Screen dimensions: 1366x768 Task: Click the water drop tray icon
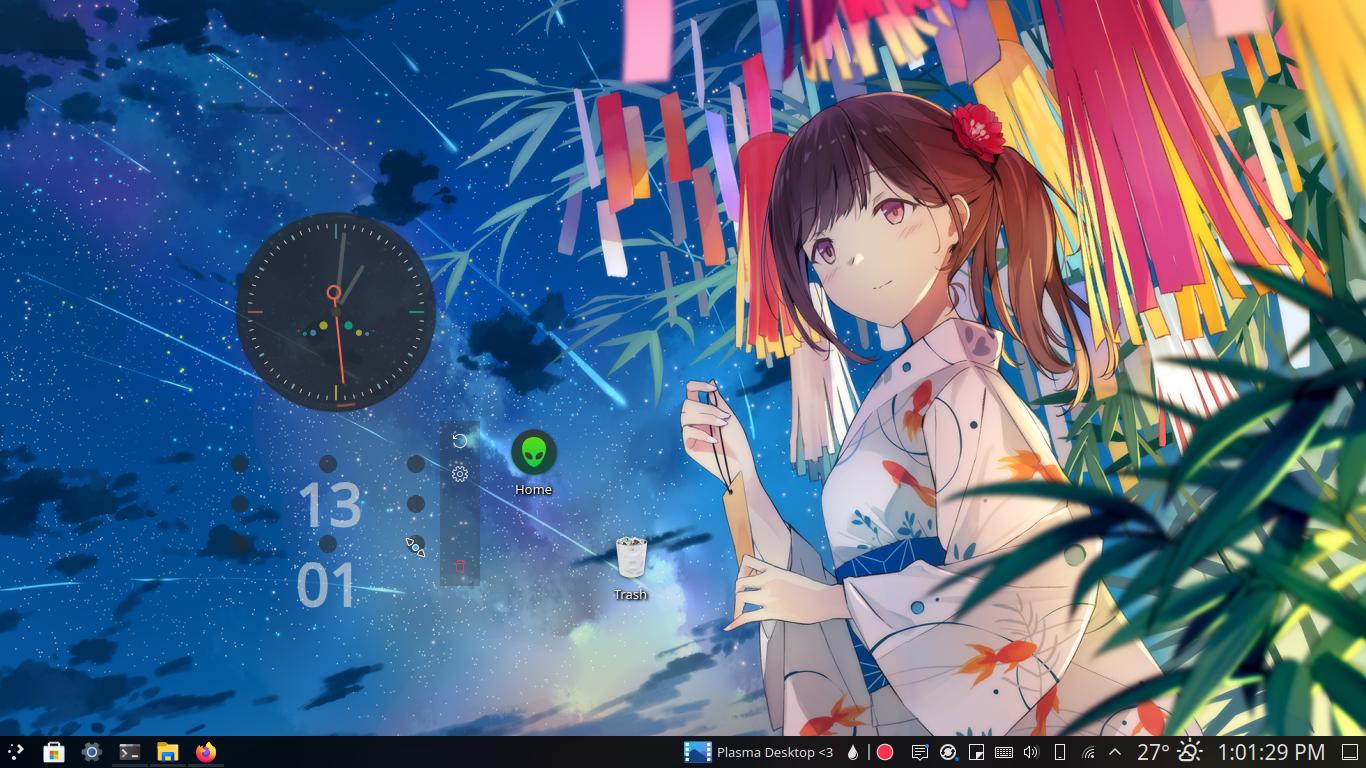[x=853, y=752]
